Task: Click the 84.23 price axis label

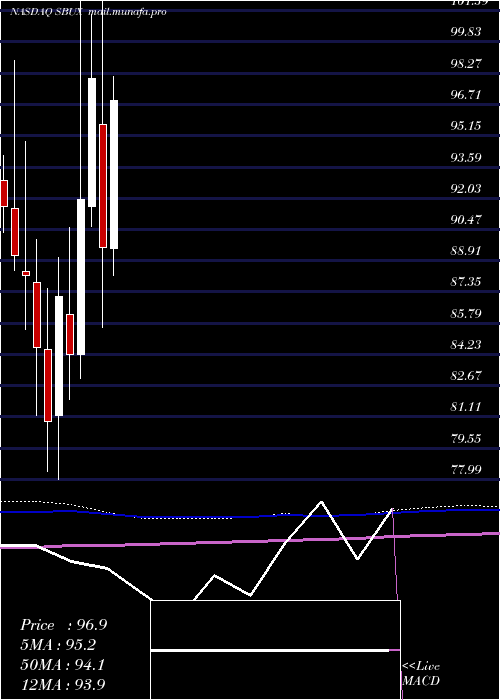Action: tap(466, 345)
